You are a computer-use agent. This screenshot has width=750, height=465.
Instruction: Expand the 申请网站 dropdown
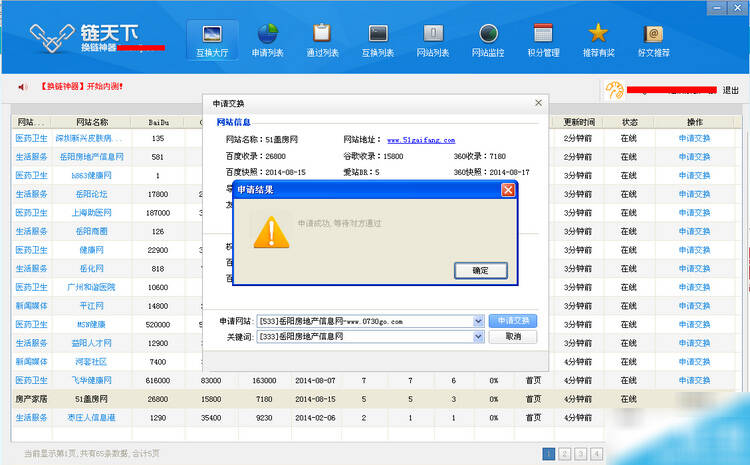pyautogui.click(x=478, y=321)
